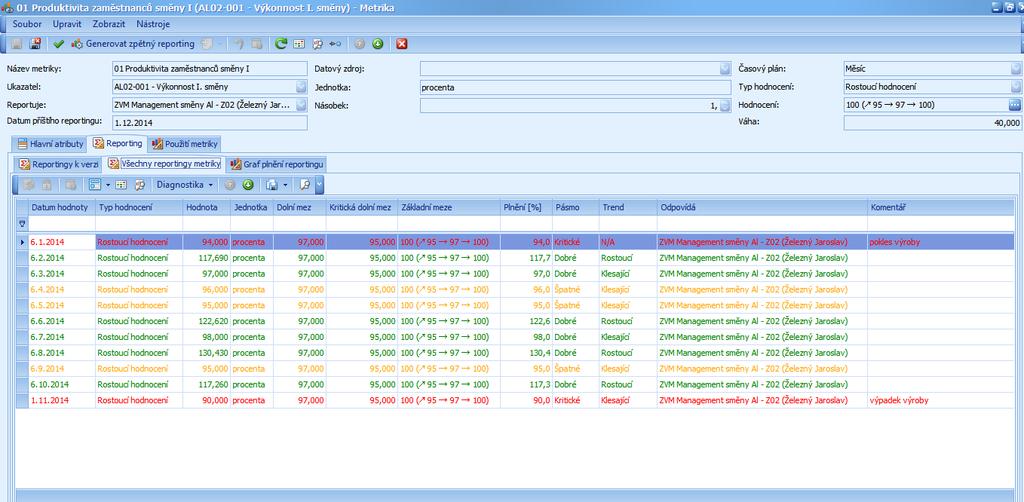Image resolution: width=1024 pixels, height=502 pixels.
Task: Open the Graf plnění reportingu subtab
Action: pos(276,164)
